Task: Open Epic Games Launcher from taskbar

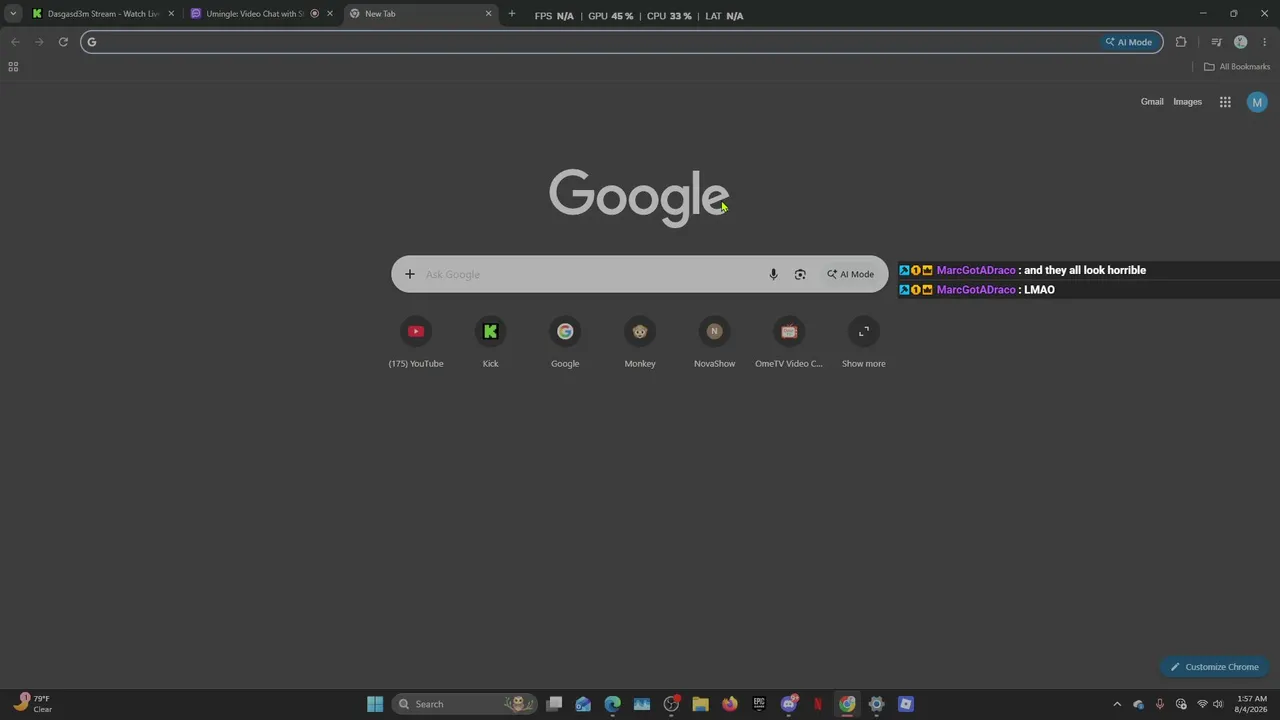Action: coord(759,704)
